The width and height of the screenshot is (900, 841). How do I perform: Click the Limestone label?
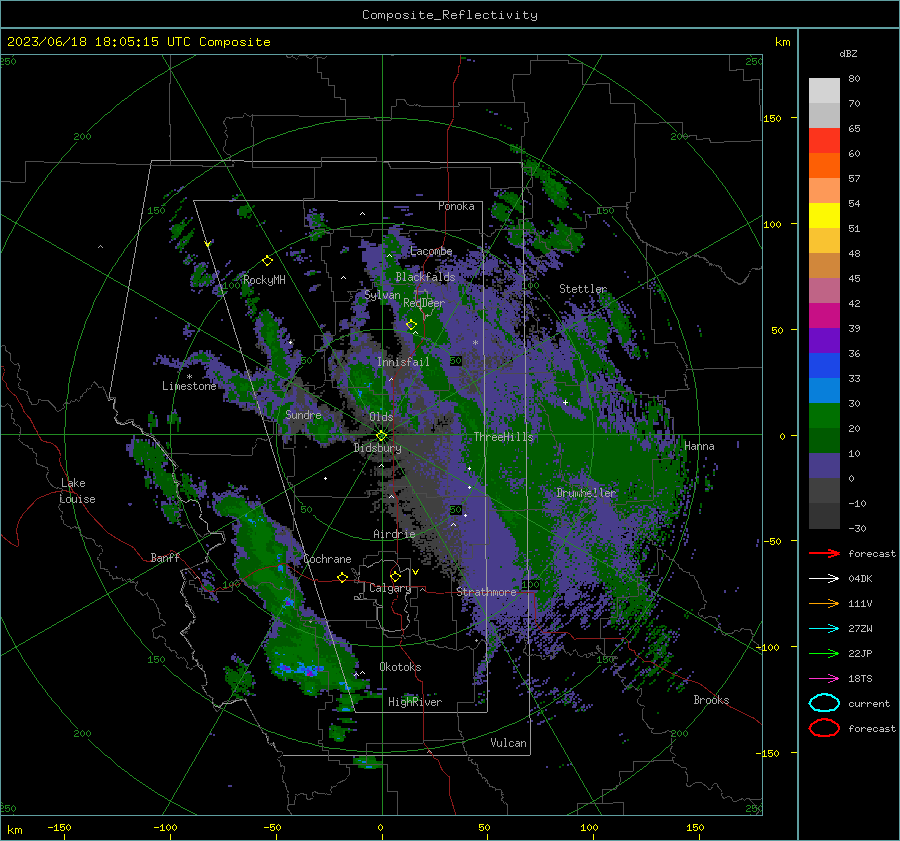click(x=189, y=386)
